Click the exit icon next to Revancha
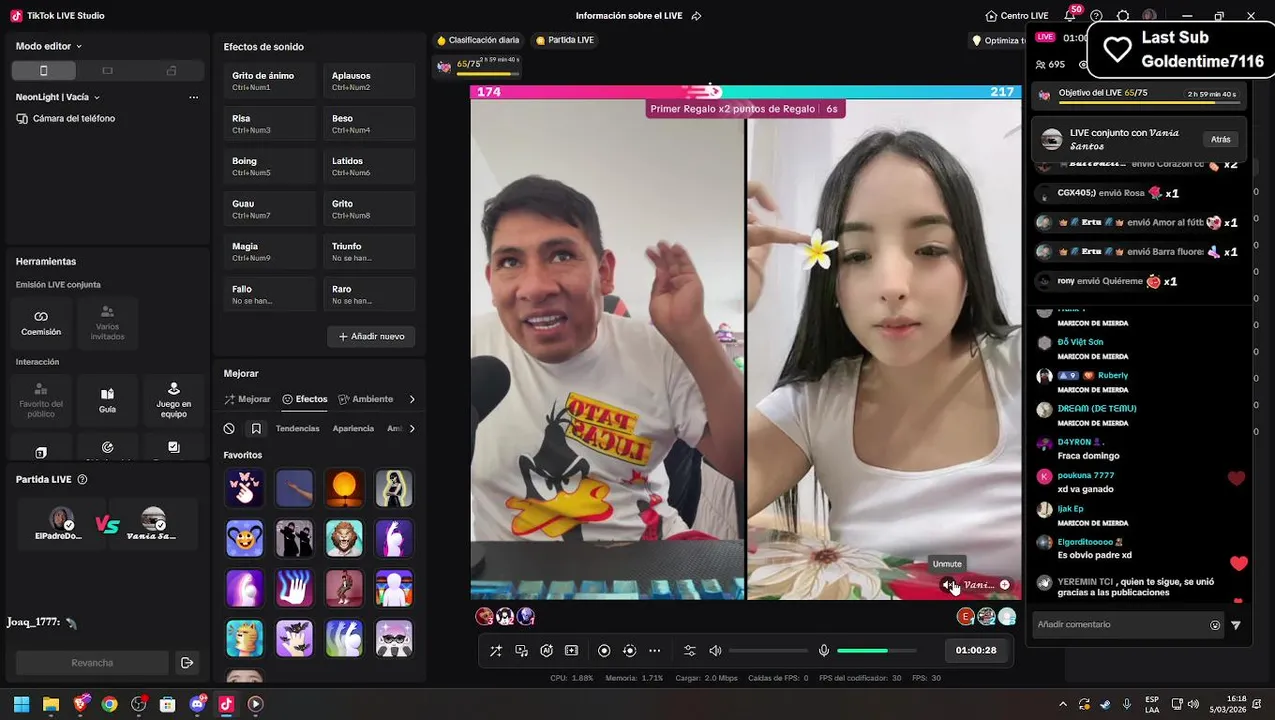 [186, 662]
